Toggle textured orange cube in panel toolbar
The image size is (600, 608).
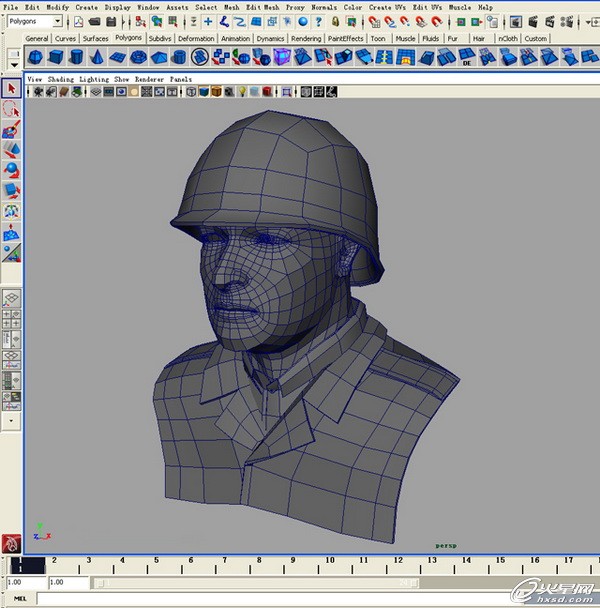point(216,92)
